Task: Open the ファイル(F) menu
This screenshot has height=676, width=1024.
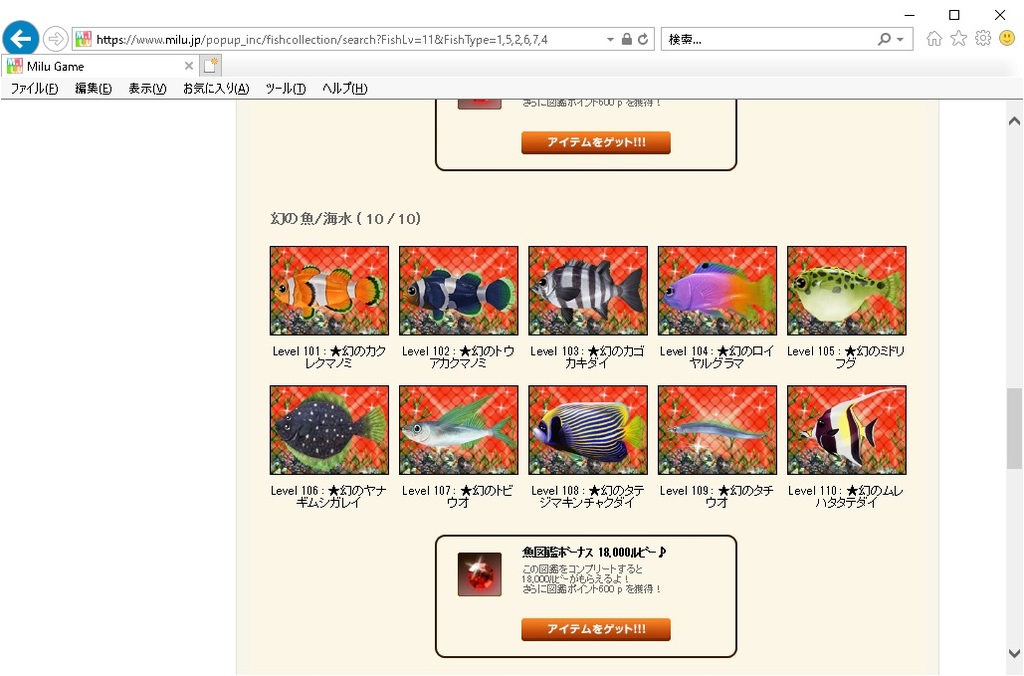Action: 34,88
